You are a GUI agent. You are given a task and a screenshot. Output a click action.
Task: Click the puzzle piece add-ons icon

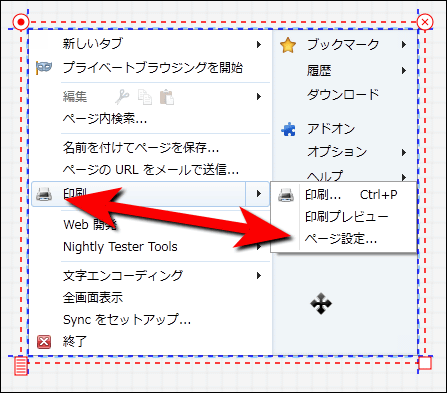coord(288,129)
